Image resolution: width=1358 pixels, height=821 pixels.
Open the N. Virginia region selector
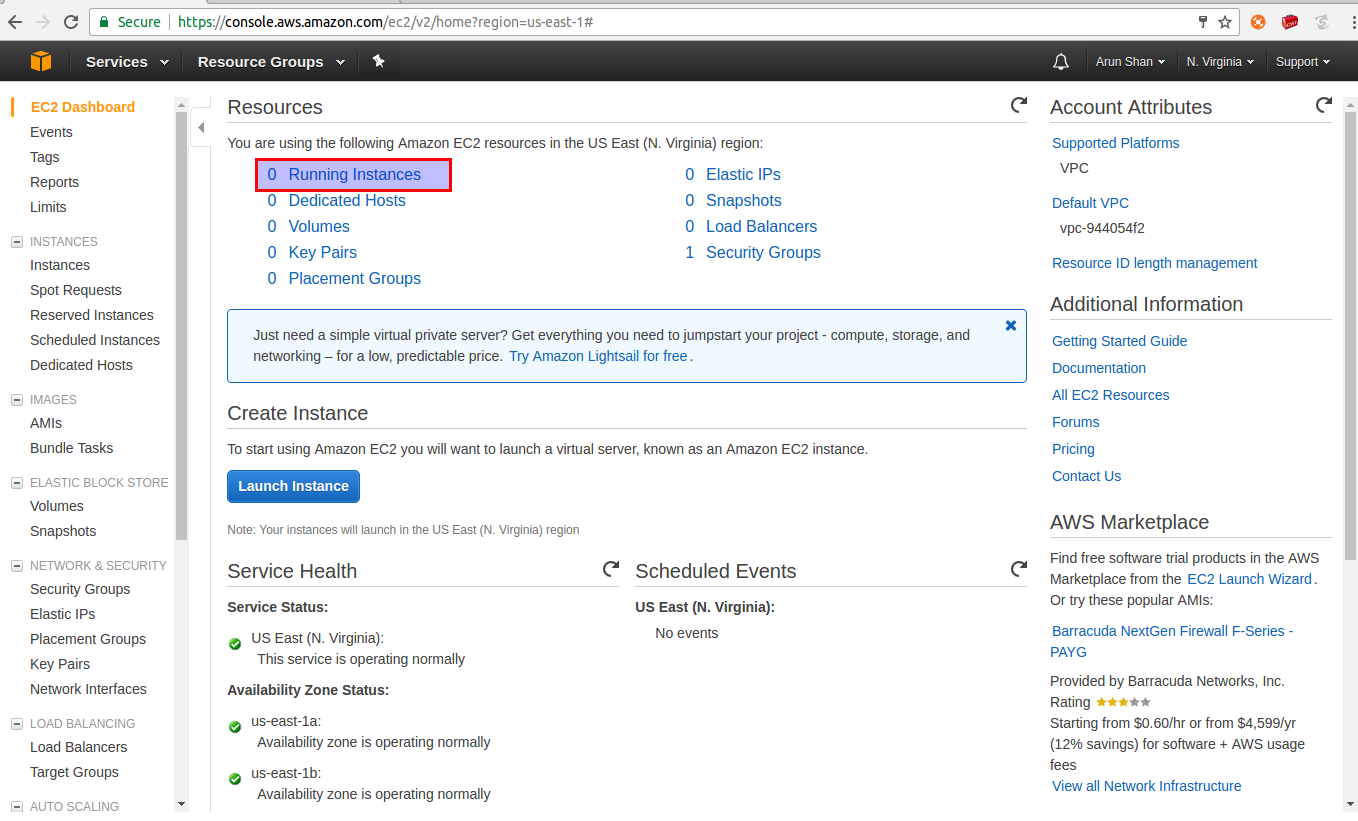(x=1220, y=62)
